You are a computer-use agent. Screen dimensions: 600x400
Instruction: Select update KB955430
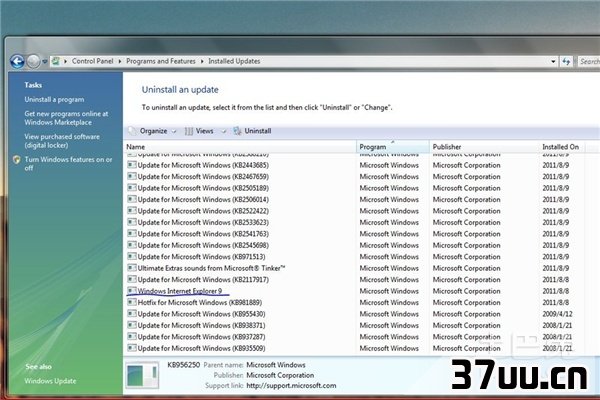click(x=201, y=314)
